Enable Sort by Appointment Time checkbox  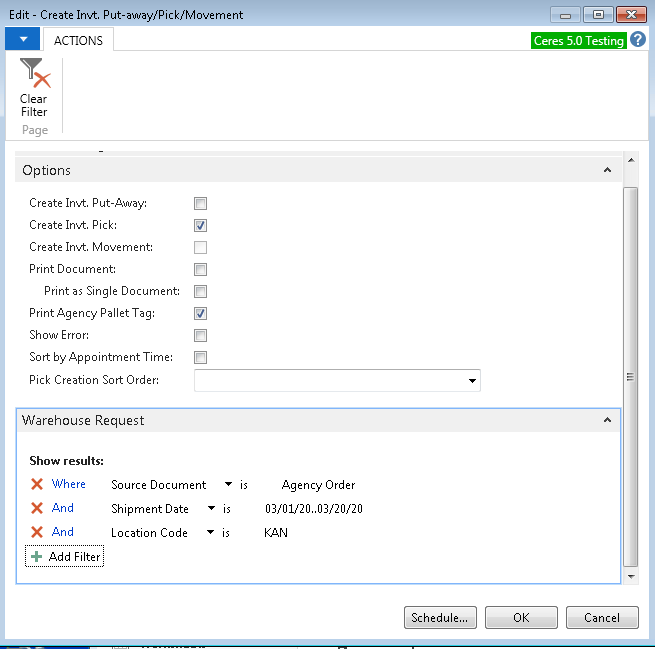(x=201, y=358)
